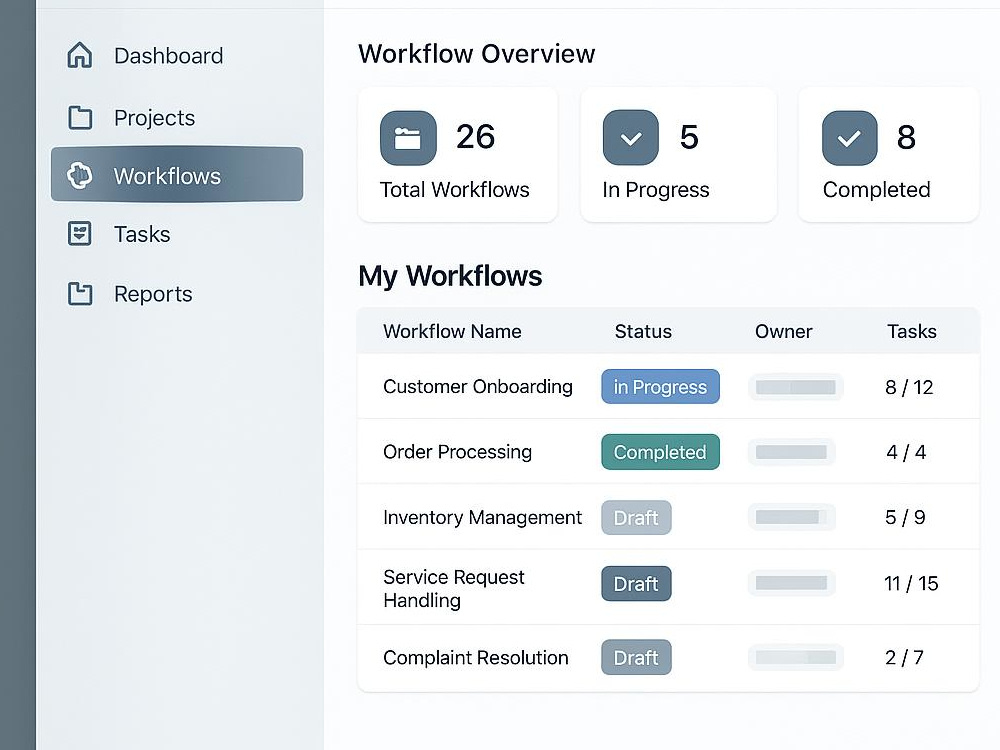The height and width of the screenshot is (750, 1000).
Task: Click the Tasks column header
Action: tap(911, 332)
